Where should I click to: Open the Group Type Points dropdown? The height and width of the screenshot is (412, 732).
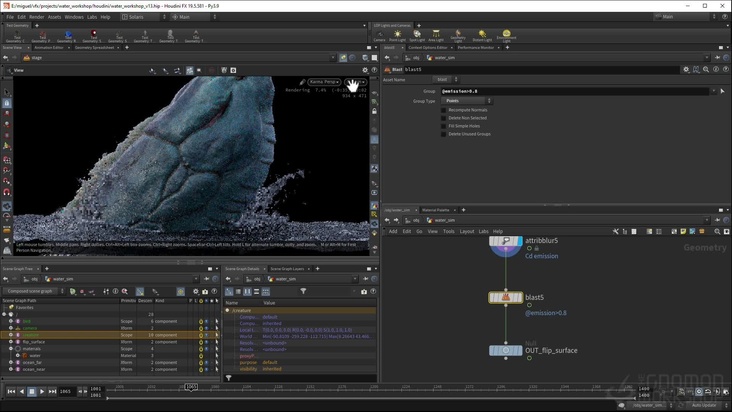tap(466, 101)
